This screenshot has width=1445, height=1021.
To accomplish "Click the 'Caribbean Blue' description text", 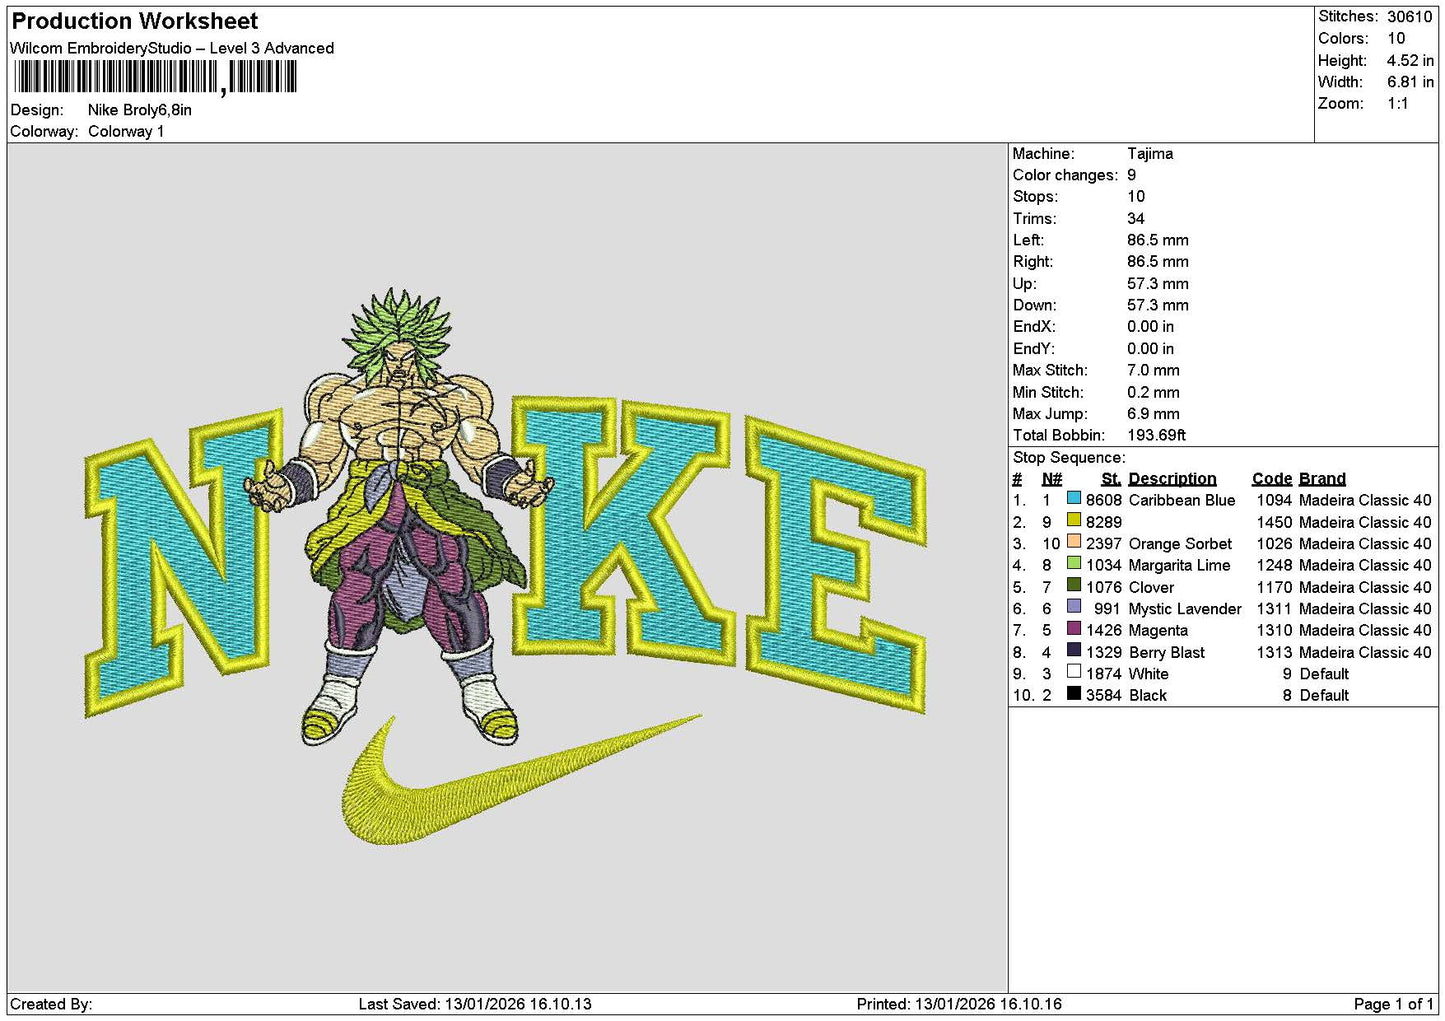I will [1182, 500].
